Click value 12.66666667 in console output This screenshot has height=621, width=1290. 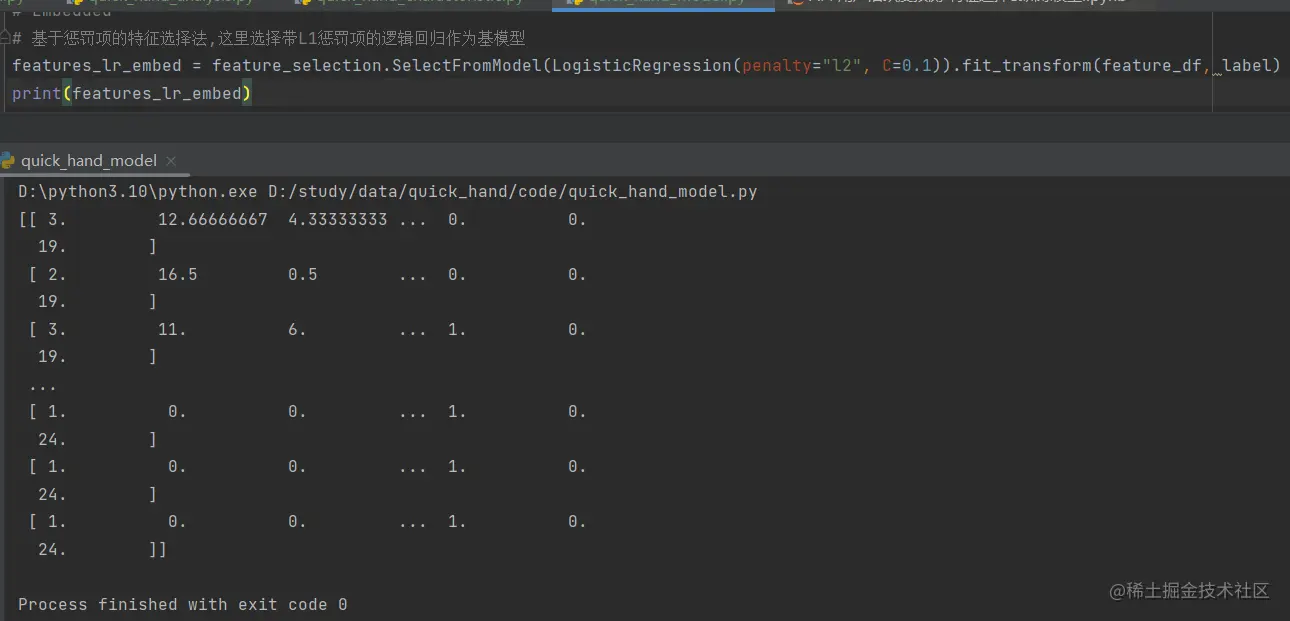tap(212, 220)
